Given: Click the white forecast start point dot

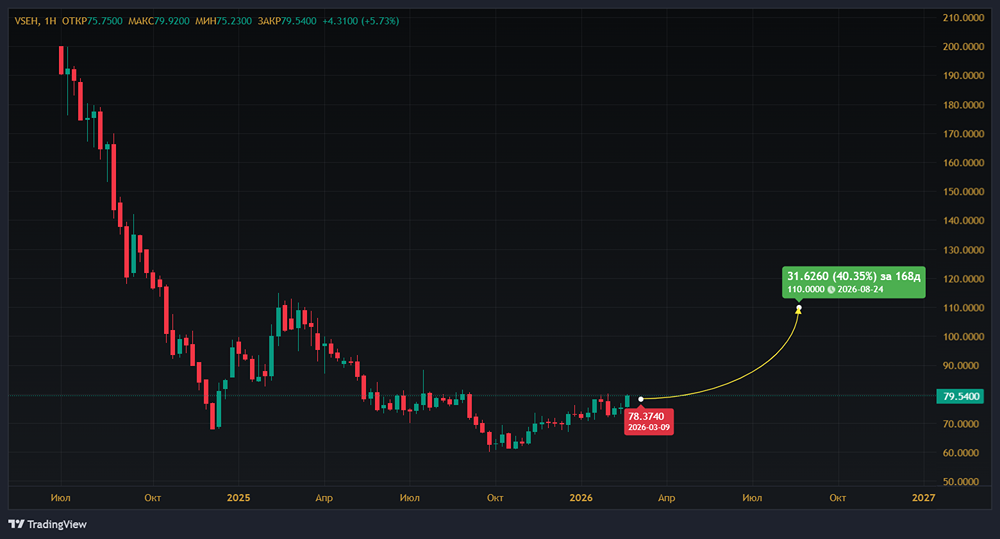Looking at the screenshot, I should (641, 399).
